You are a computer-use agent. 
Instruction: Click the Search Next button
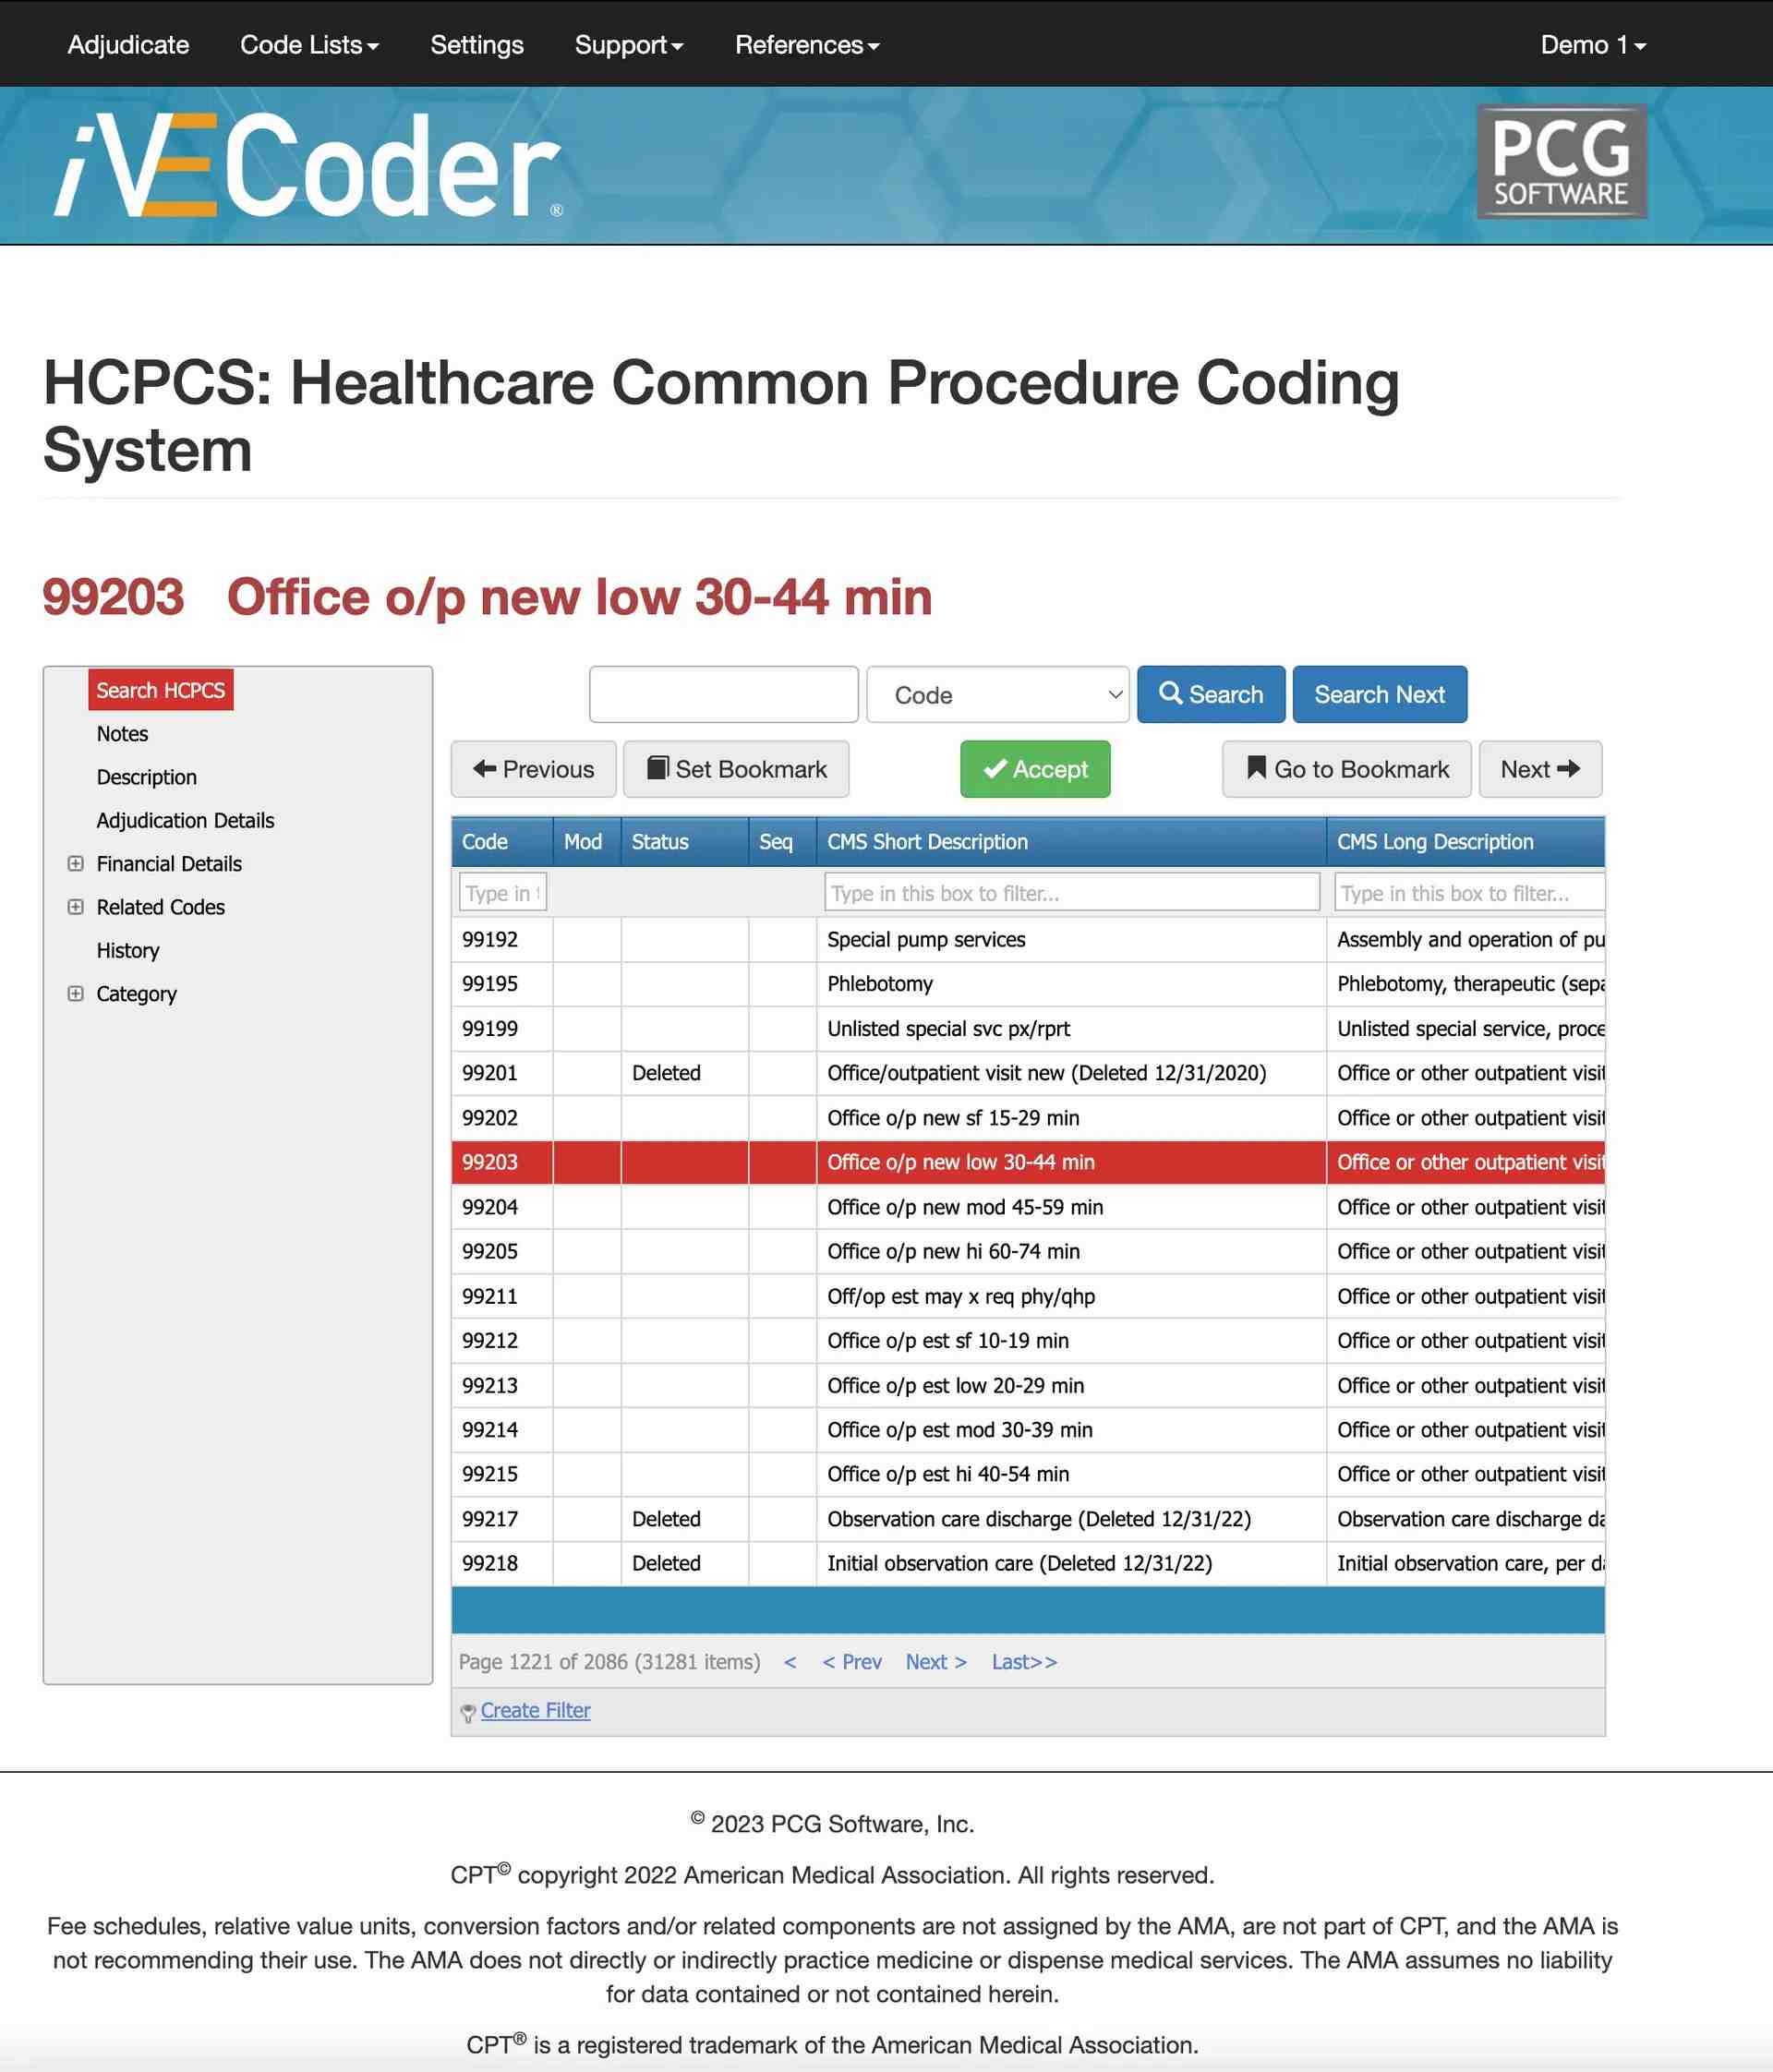pos(1379,693)
